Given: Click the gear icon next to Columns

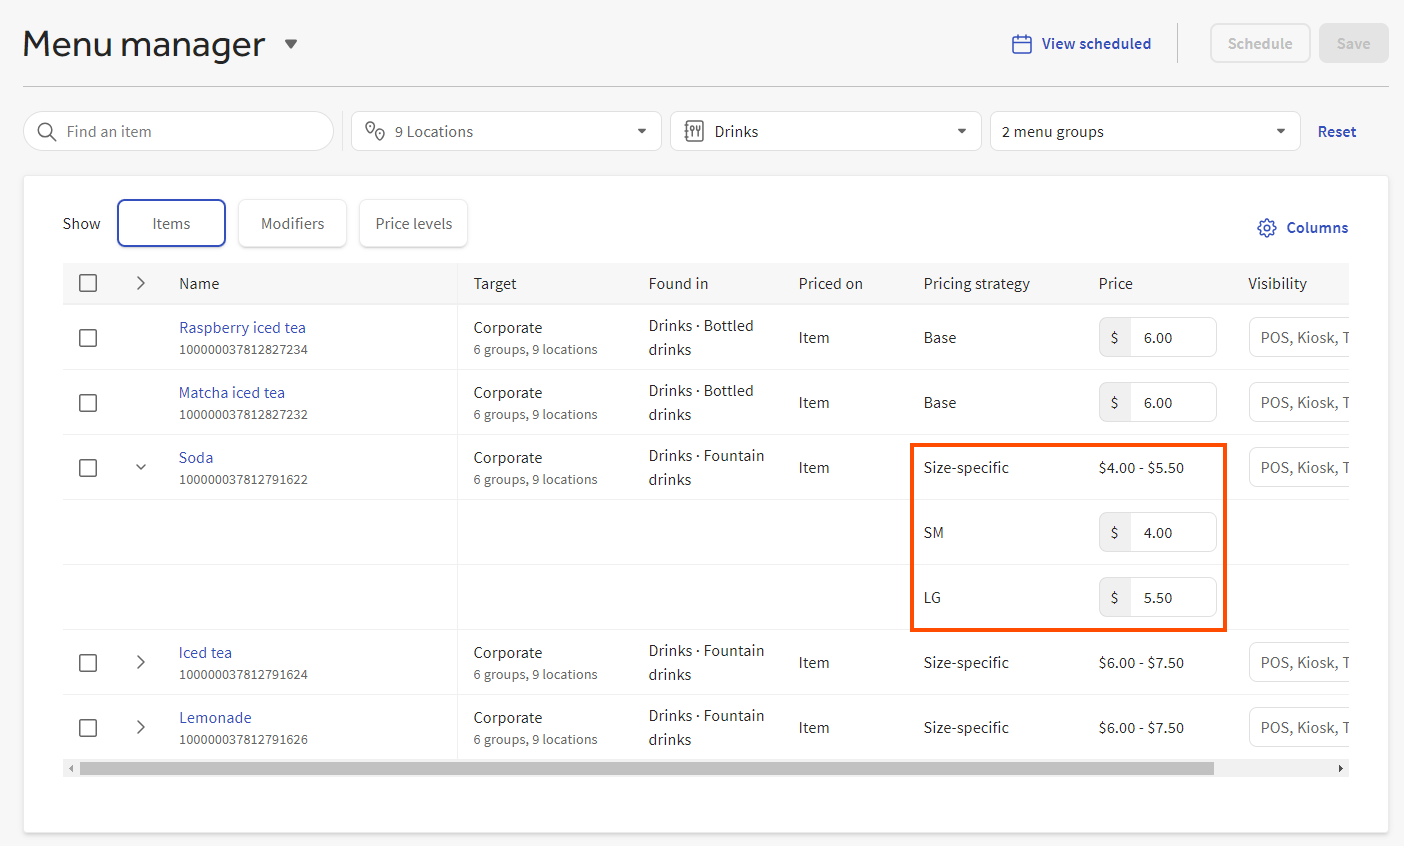Looking at the screenshot, I should tap(1267, 228).
